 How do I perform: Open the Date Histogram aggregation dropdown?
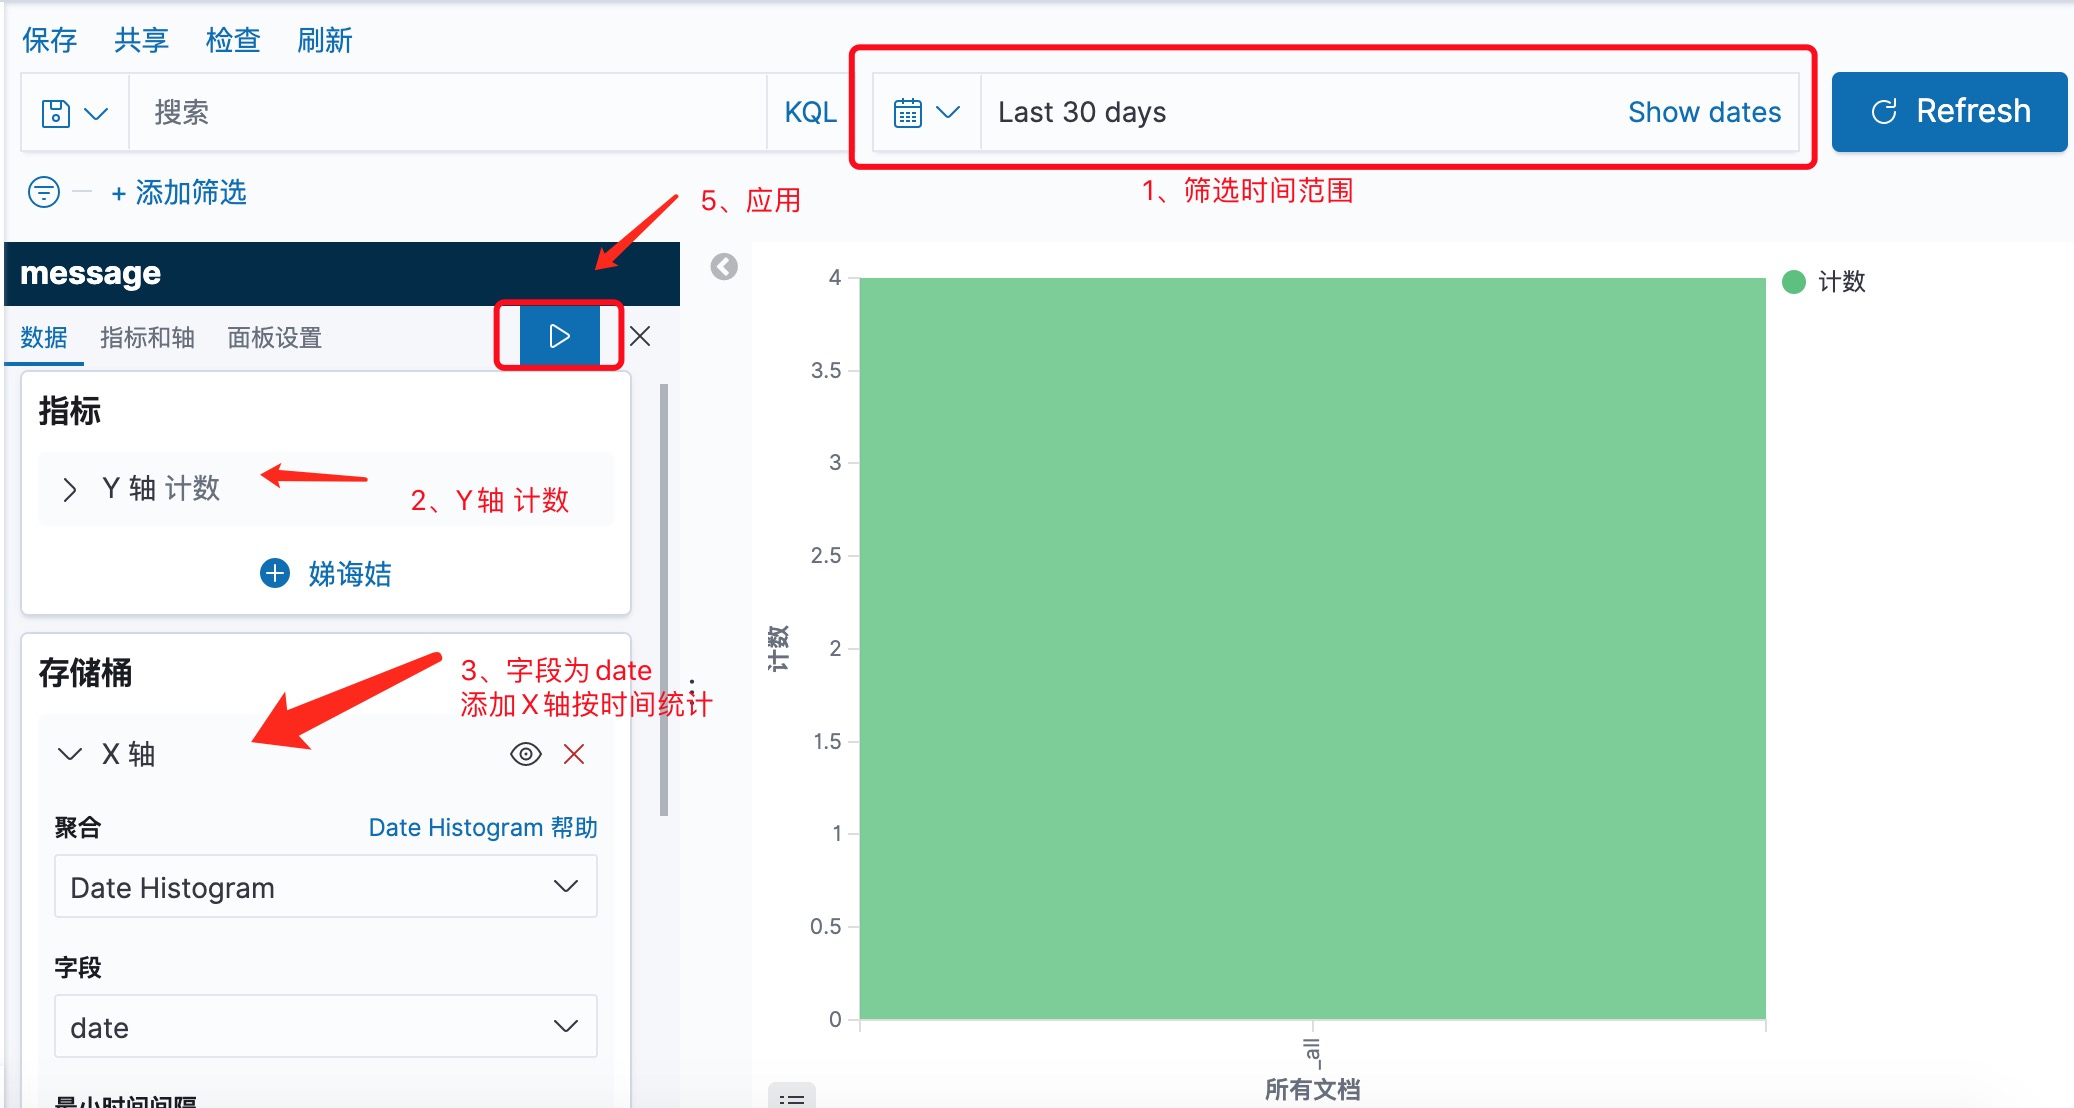pos(325,887)
